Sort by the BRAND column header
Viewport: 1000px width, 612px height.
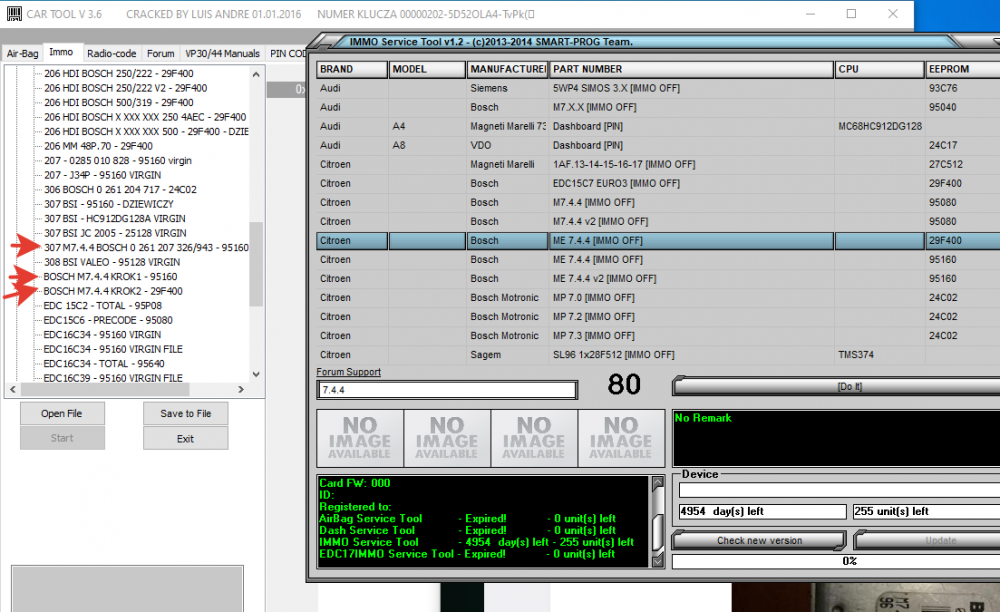352,69
